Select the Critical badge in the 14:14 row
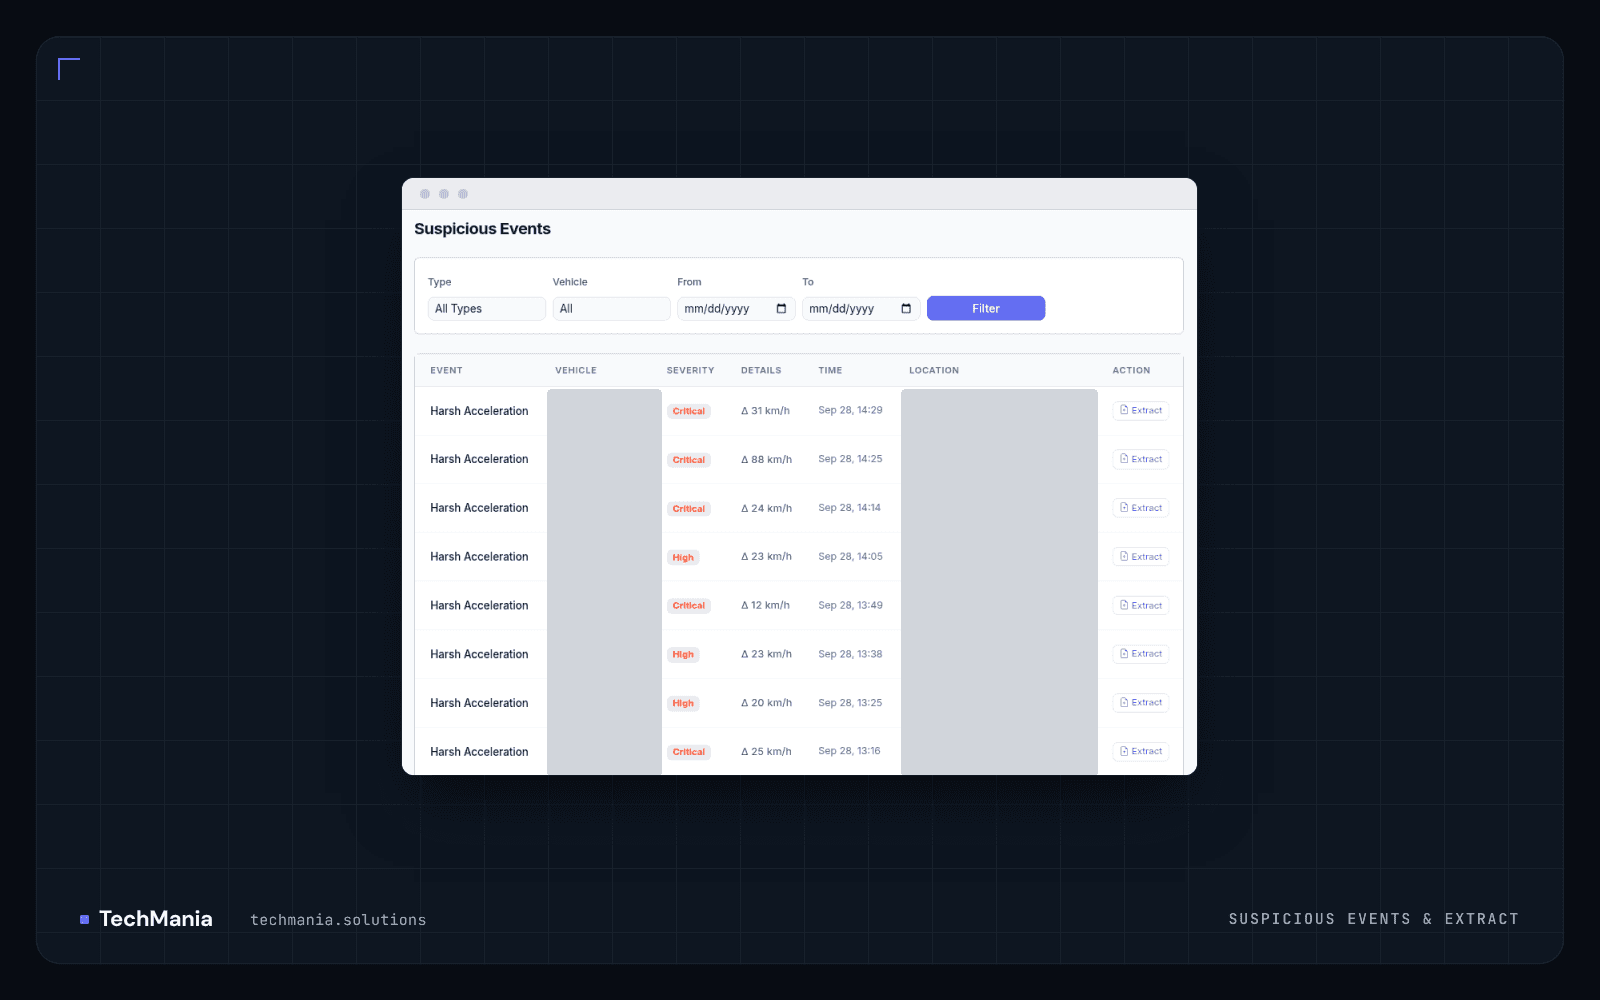1600x1000 pixels. click(x=689, y=509)
